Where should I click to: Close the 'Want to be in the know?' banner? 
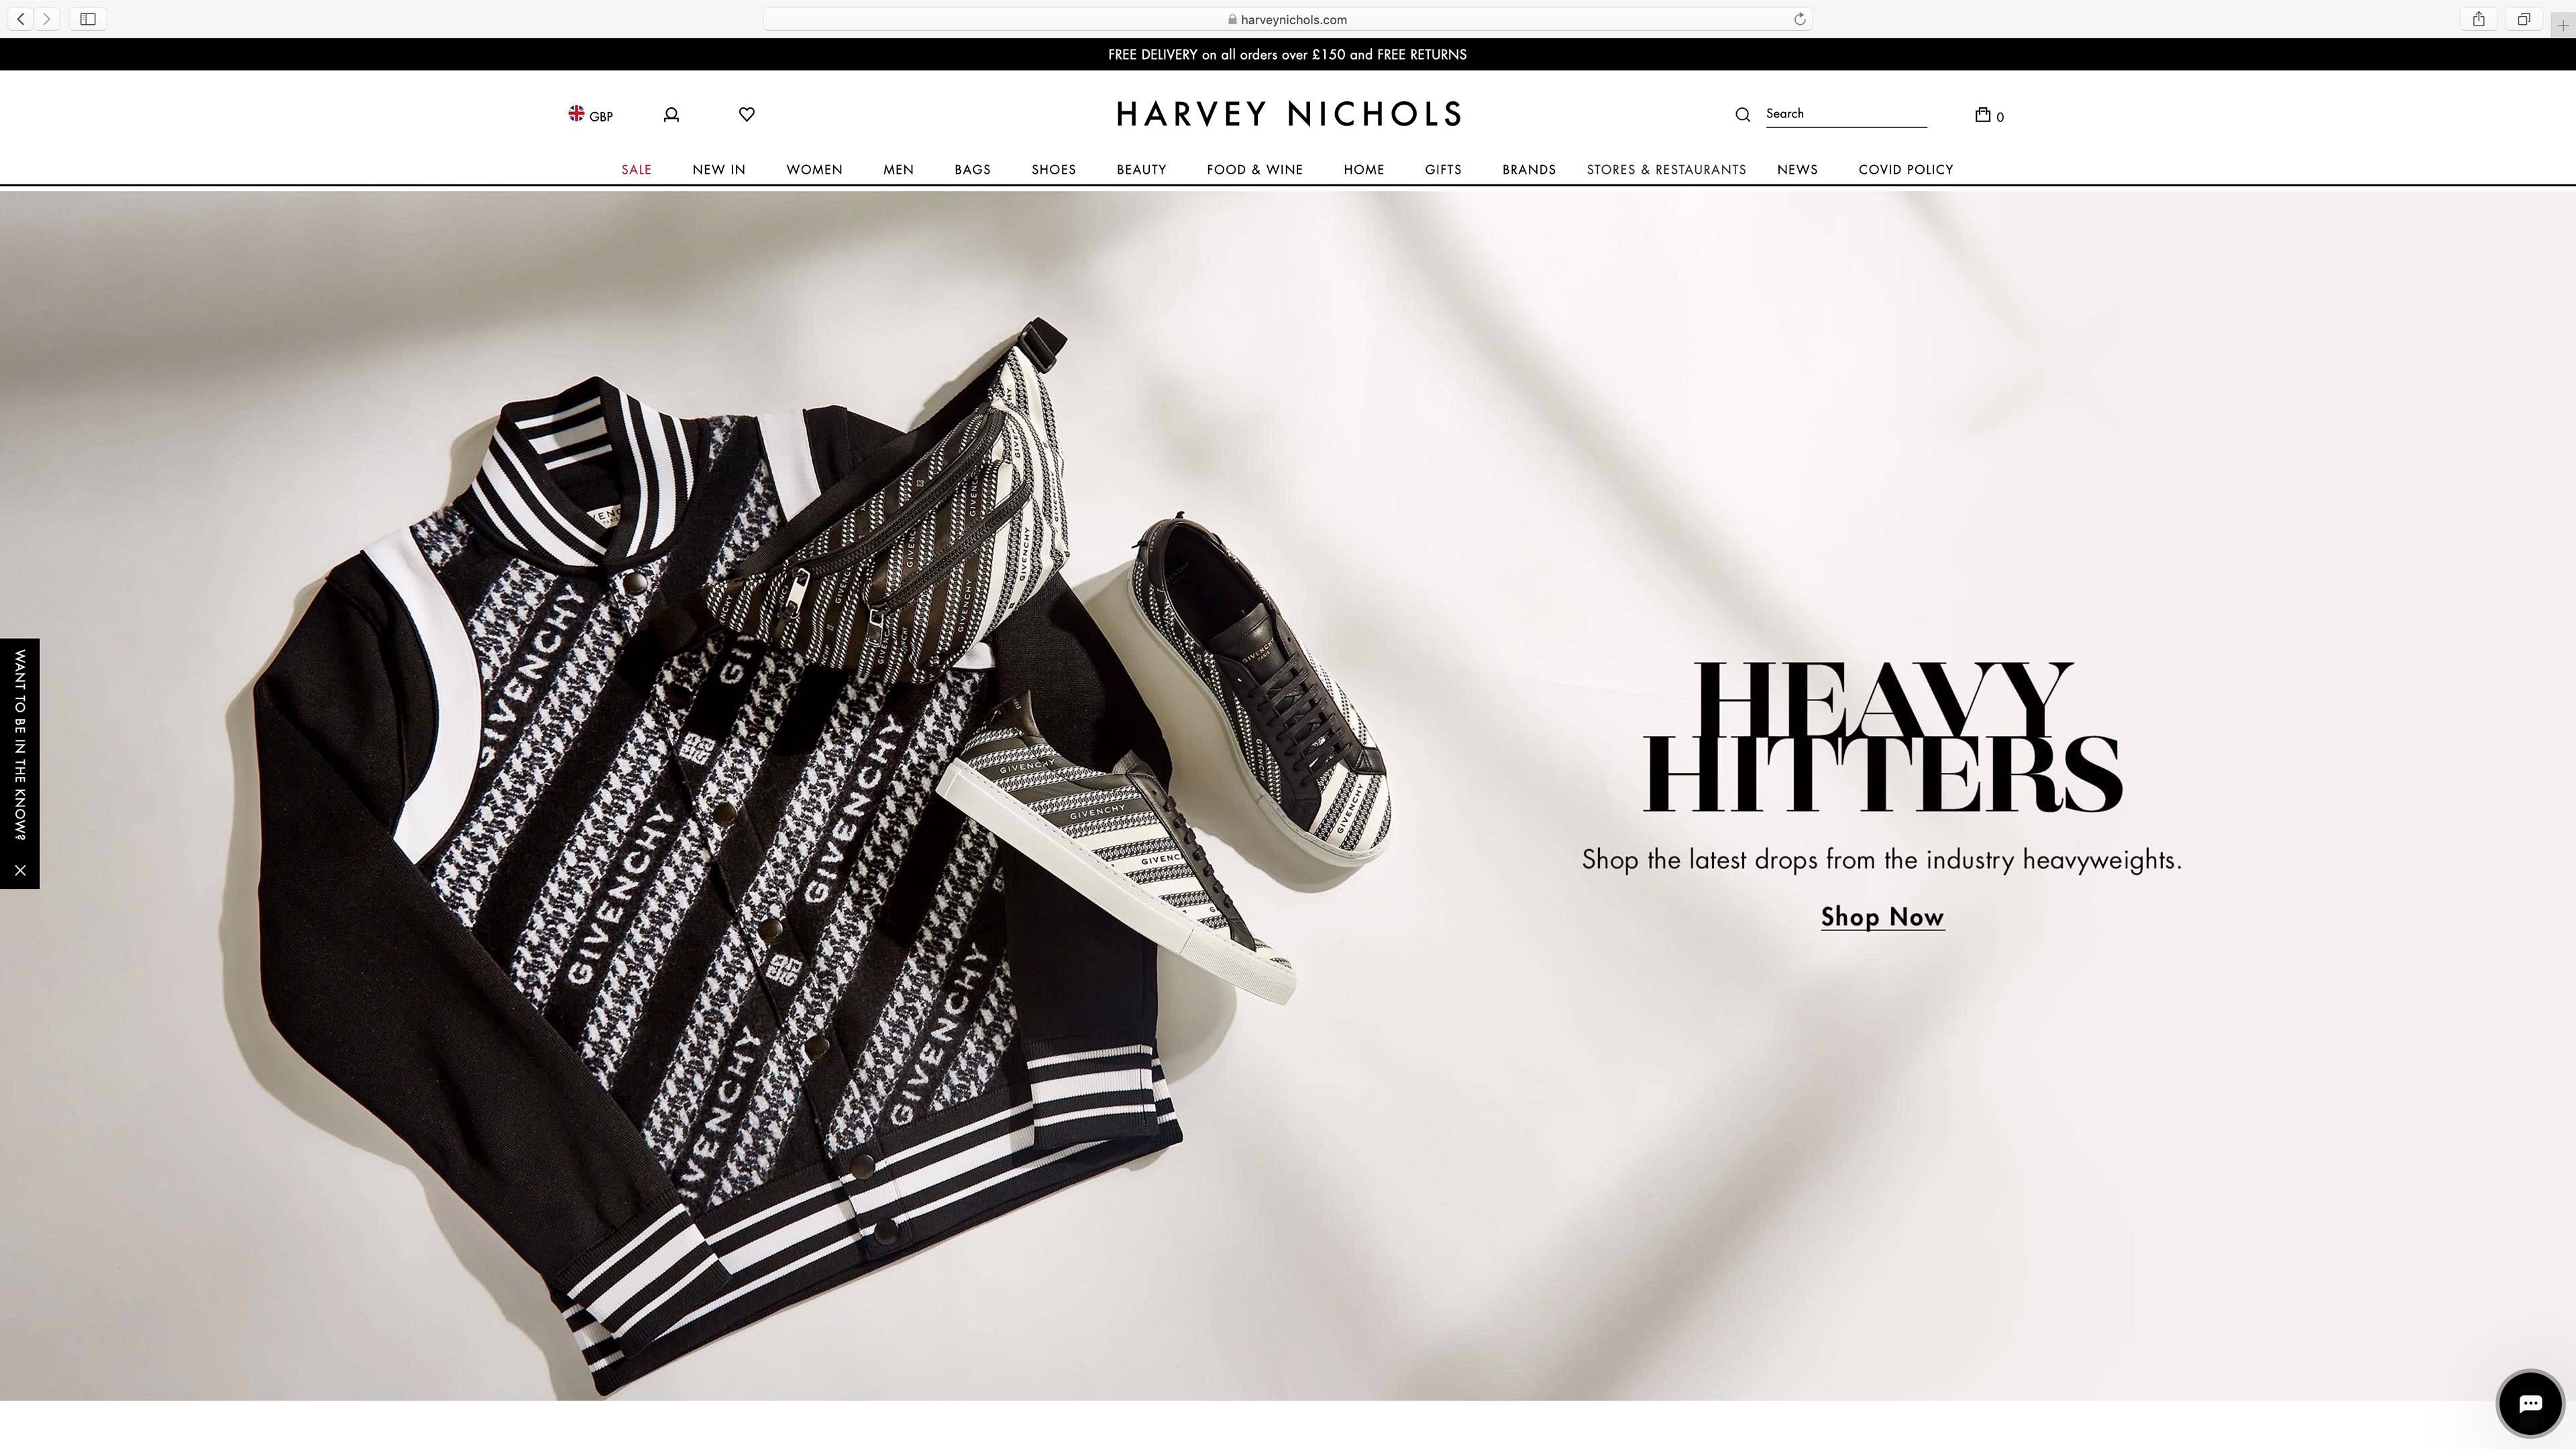(x=20, y=870)
